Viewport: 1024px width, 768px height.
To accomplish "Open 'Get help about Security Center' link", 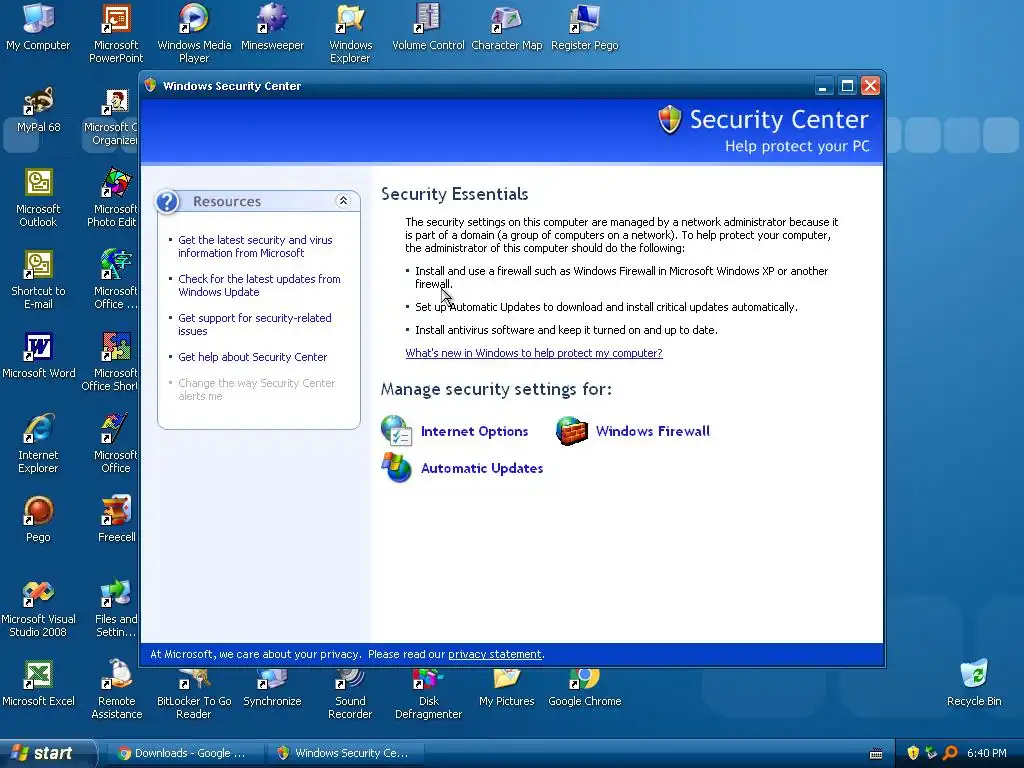I will click(x=252, y=357).
